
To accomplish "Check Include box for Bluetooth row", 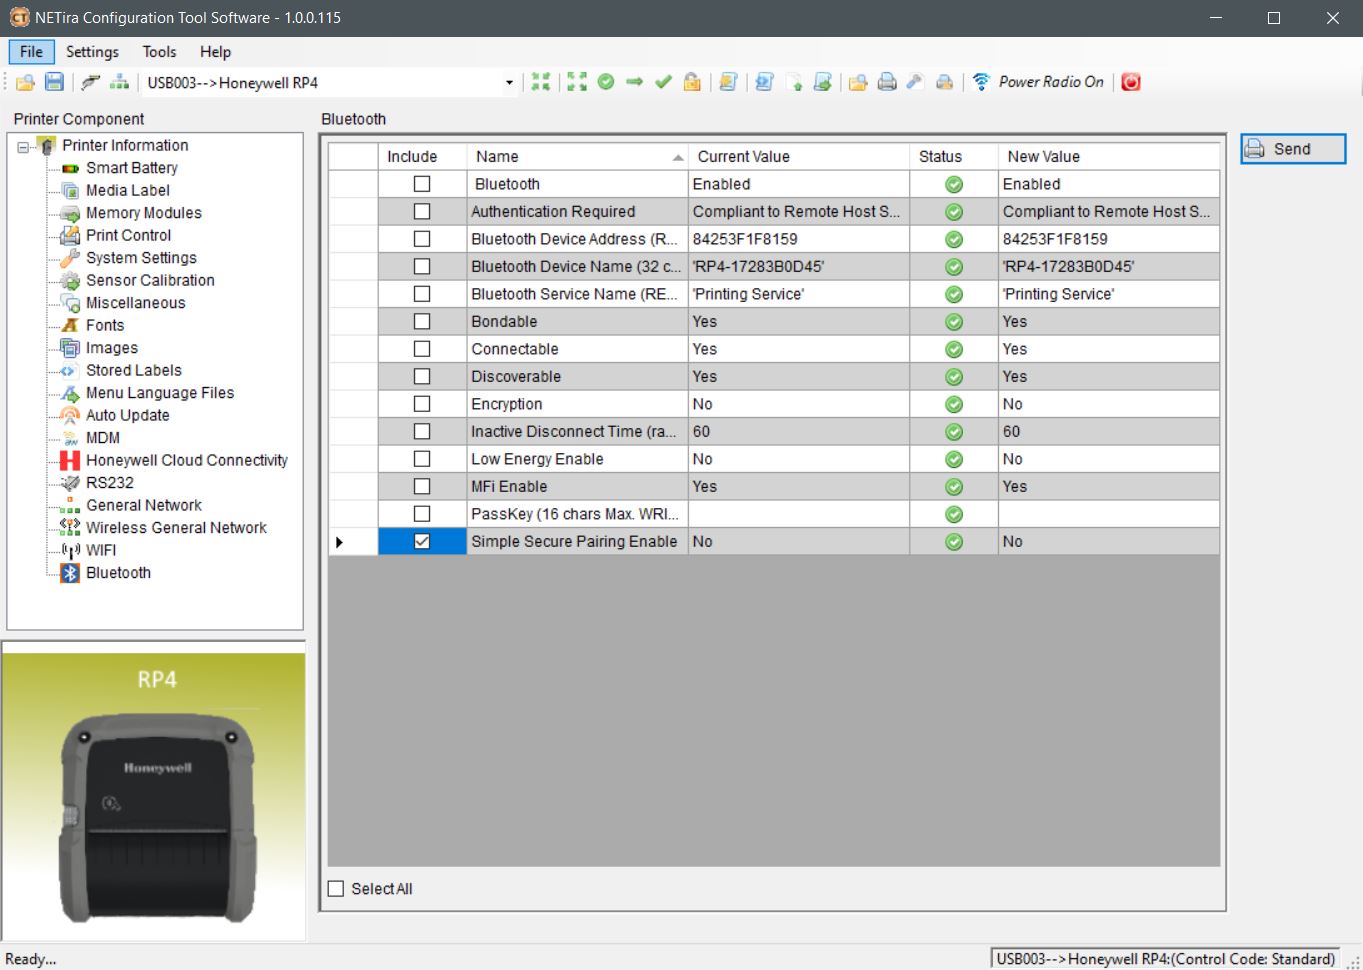I will (x=422, y=184).
